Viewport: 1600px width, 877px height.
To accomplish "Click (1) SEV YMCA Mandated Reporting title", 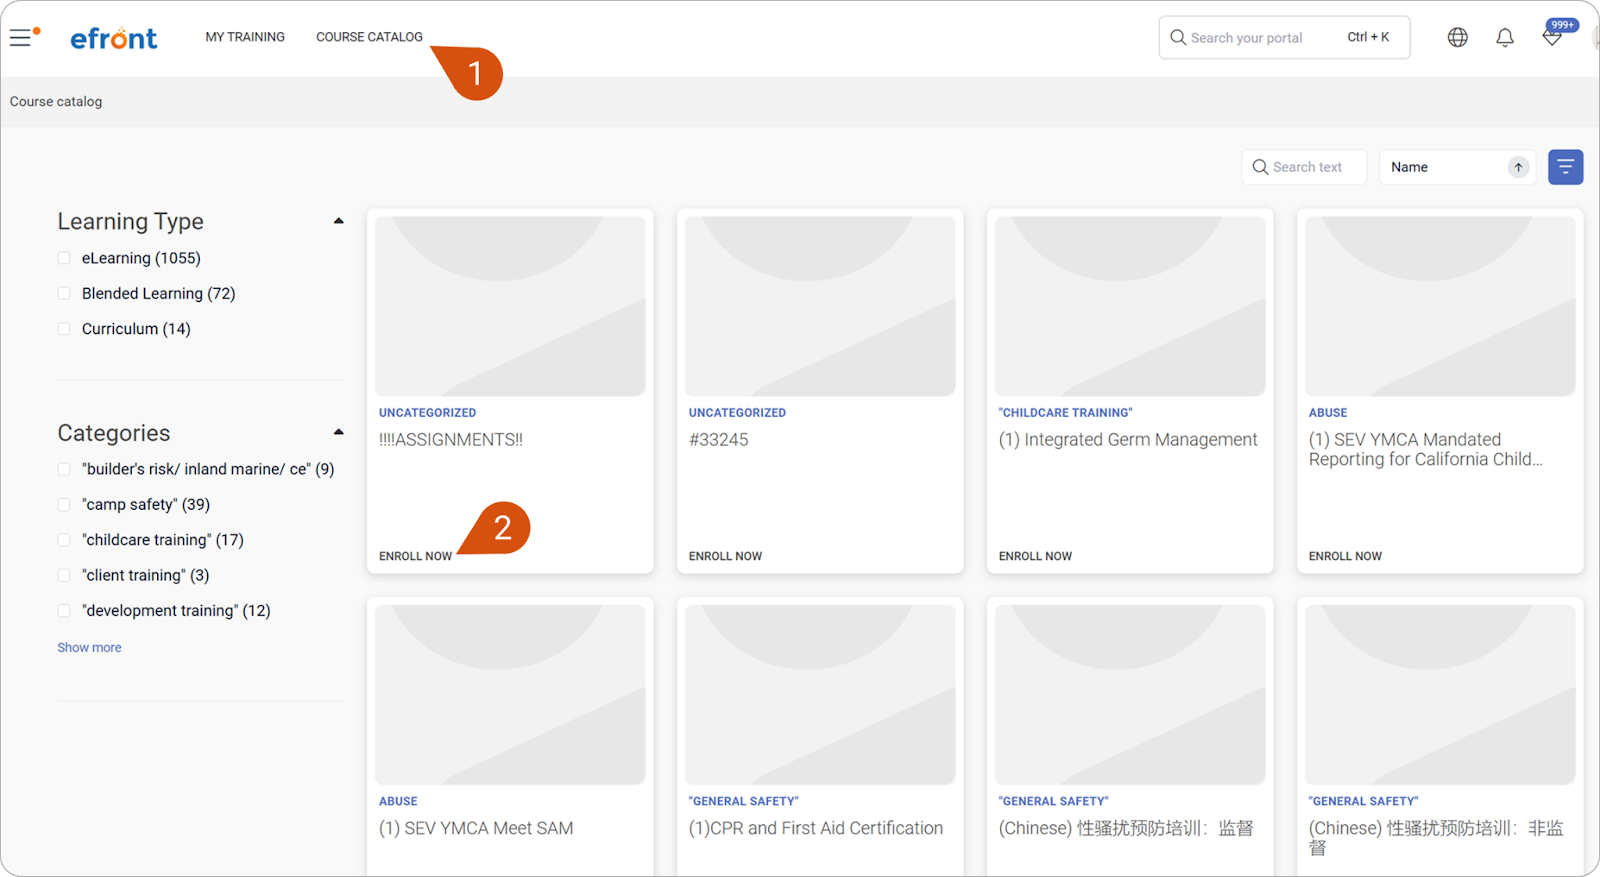I will (x=1425, y=450).
